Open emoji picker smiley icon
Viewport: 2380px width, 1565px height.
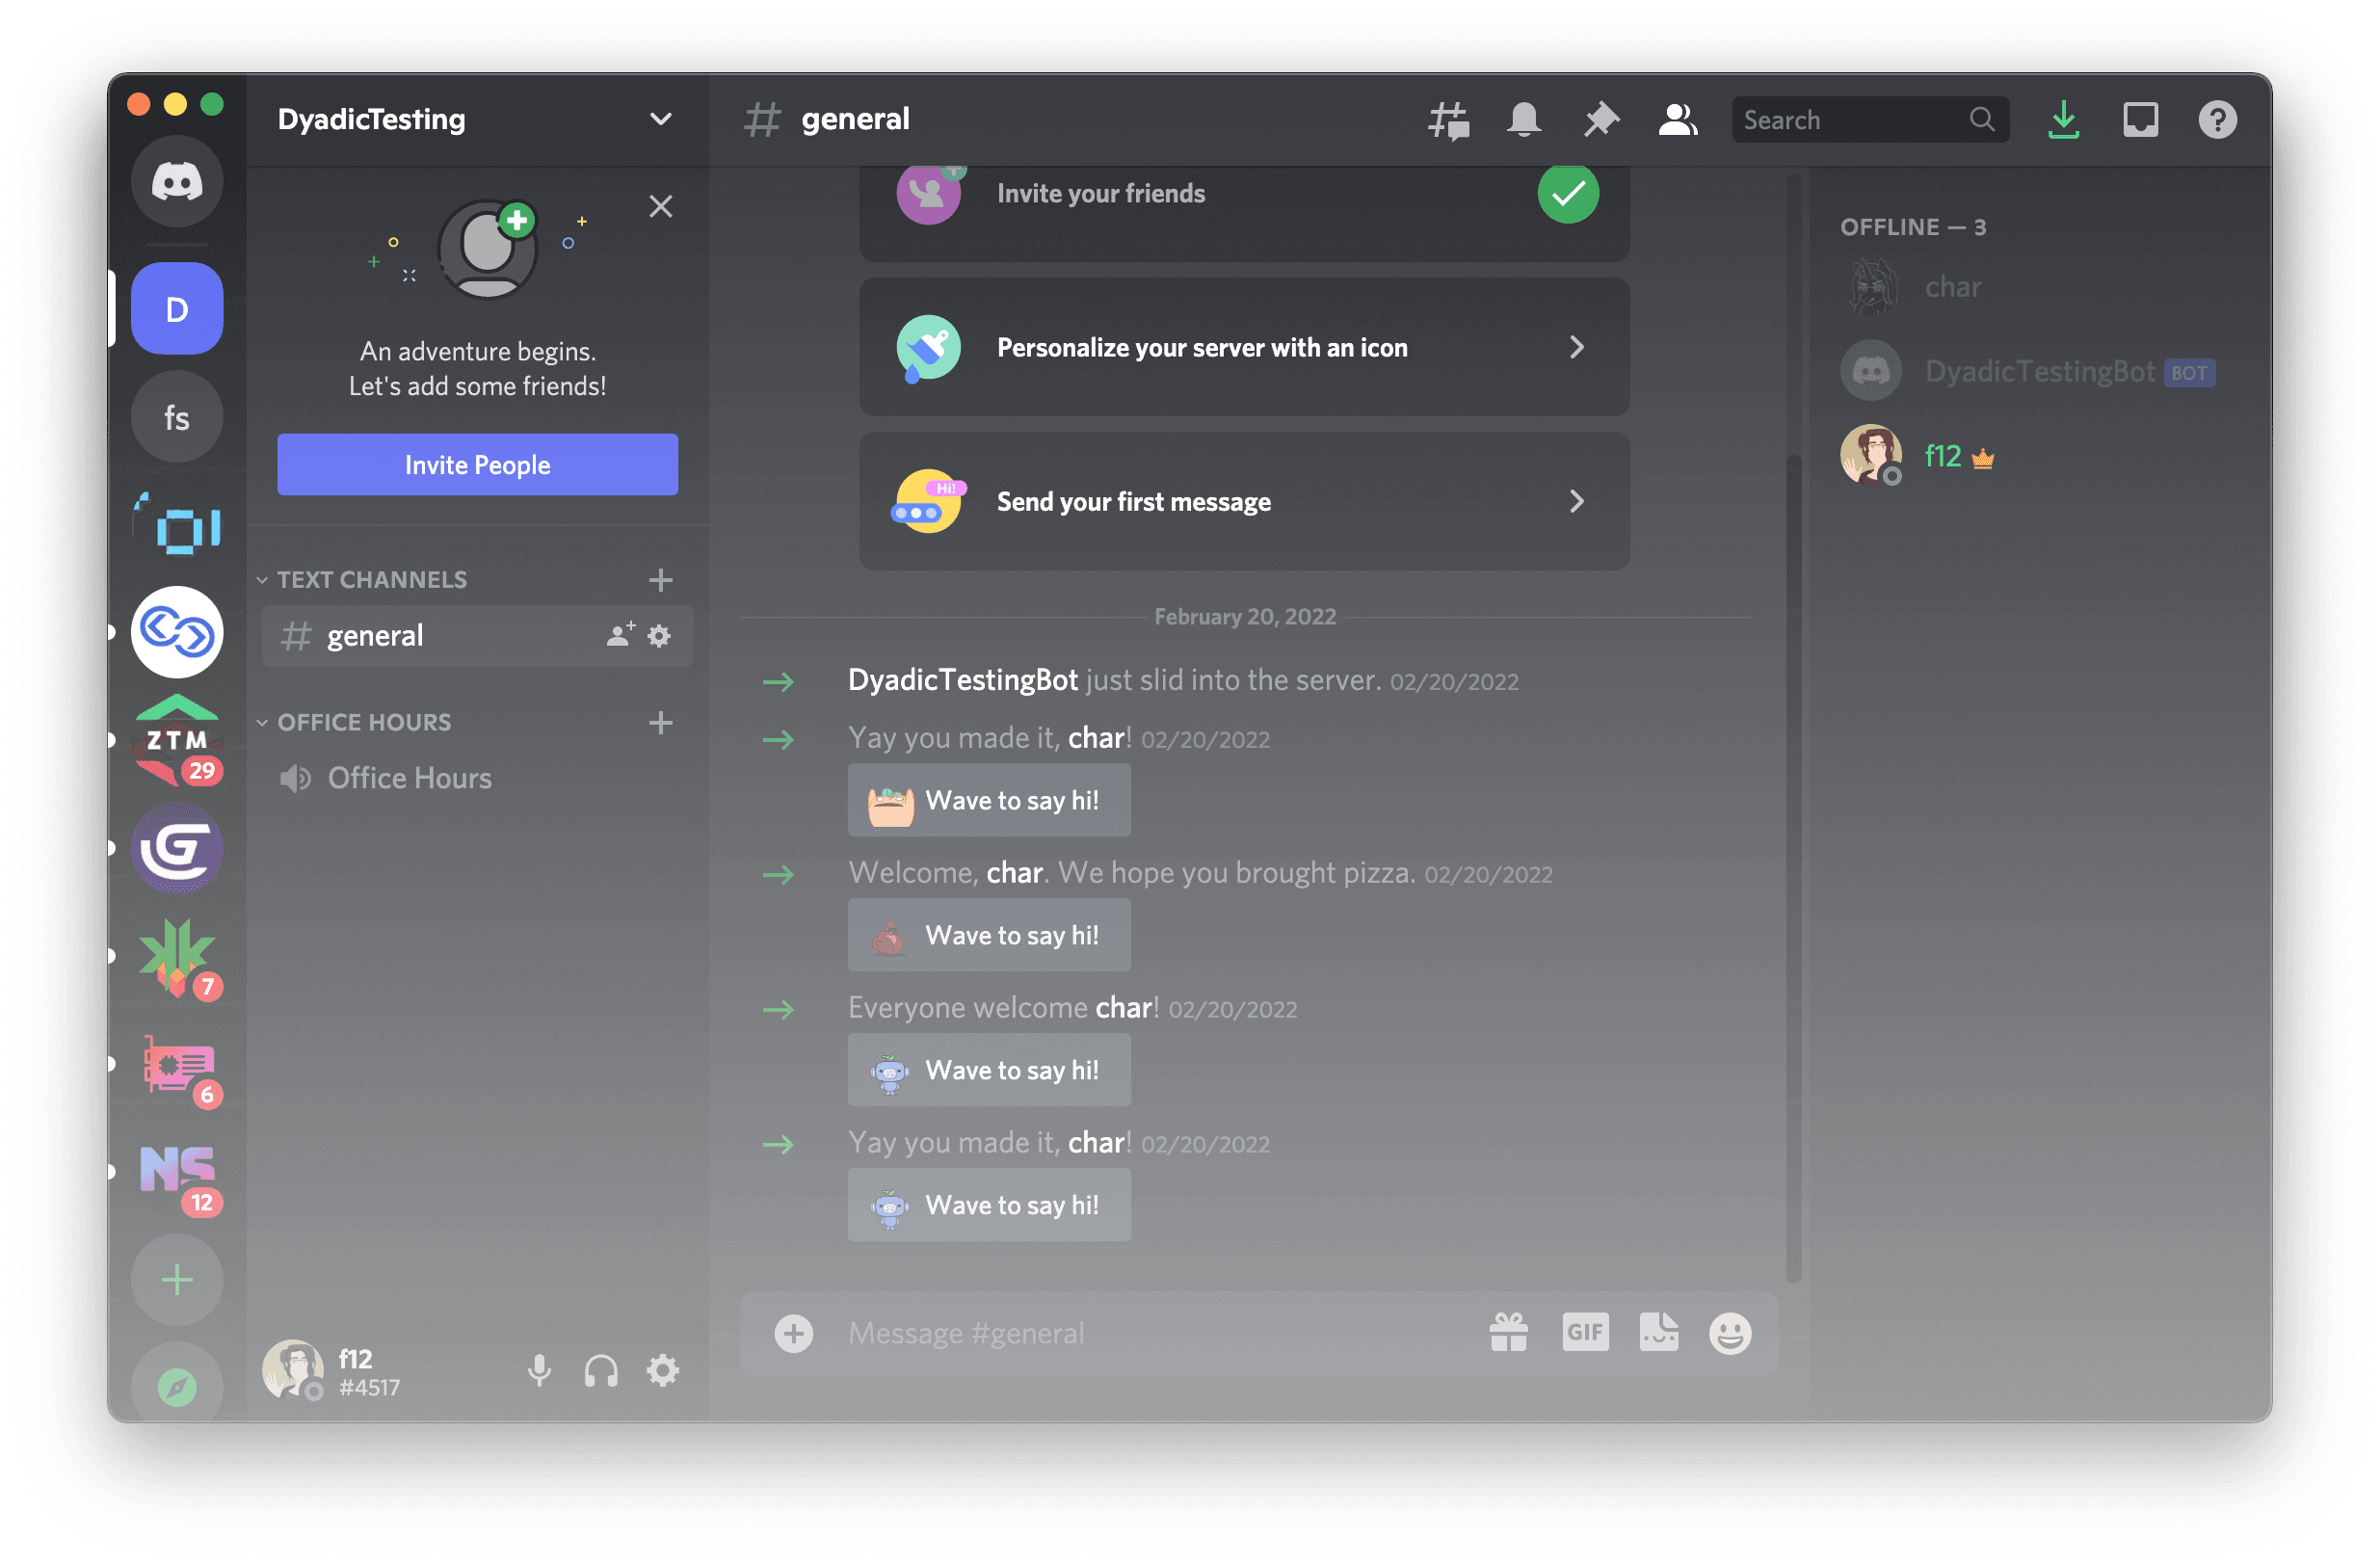1731,1334
